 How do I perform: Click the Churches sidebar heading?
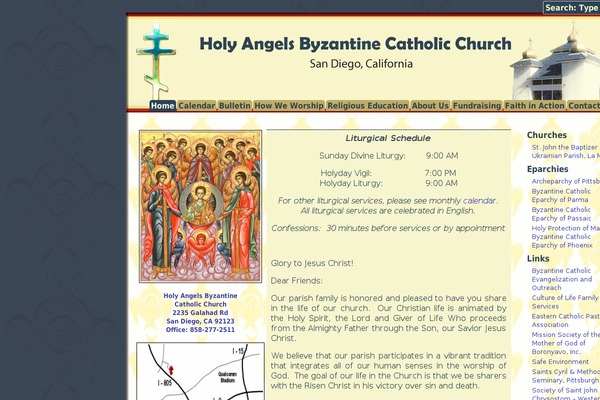click(x=547, y=135)
